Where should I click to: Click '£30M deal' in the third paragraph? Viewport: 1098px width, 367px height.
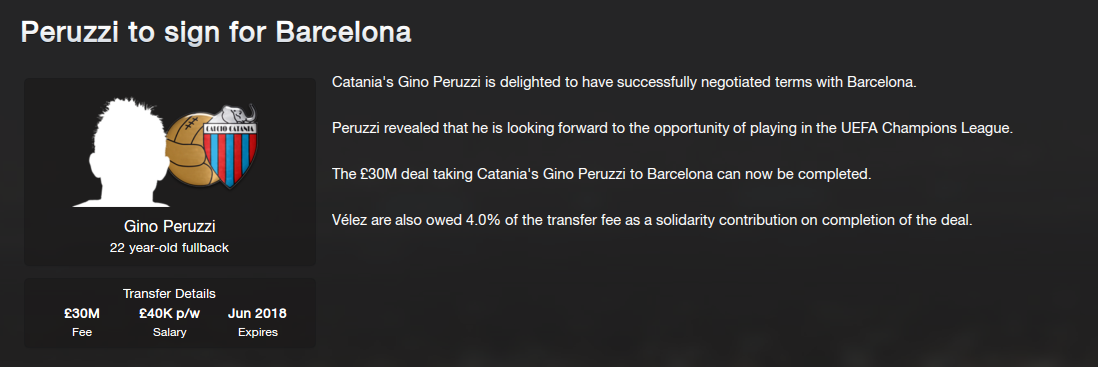[x=389, y=174]
